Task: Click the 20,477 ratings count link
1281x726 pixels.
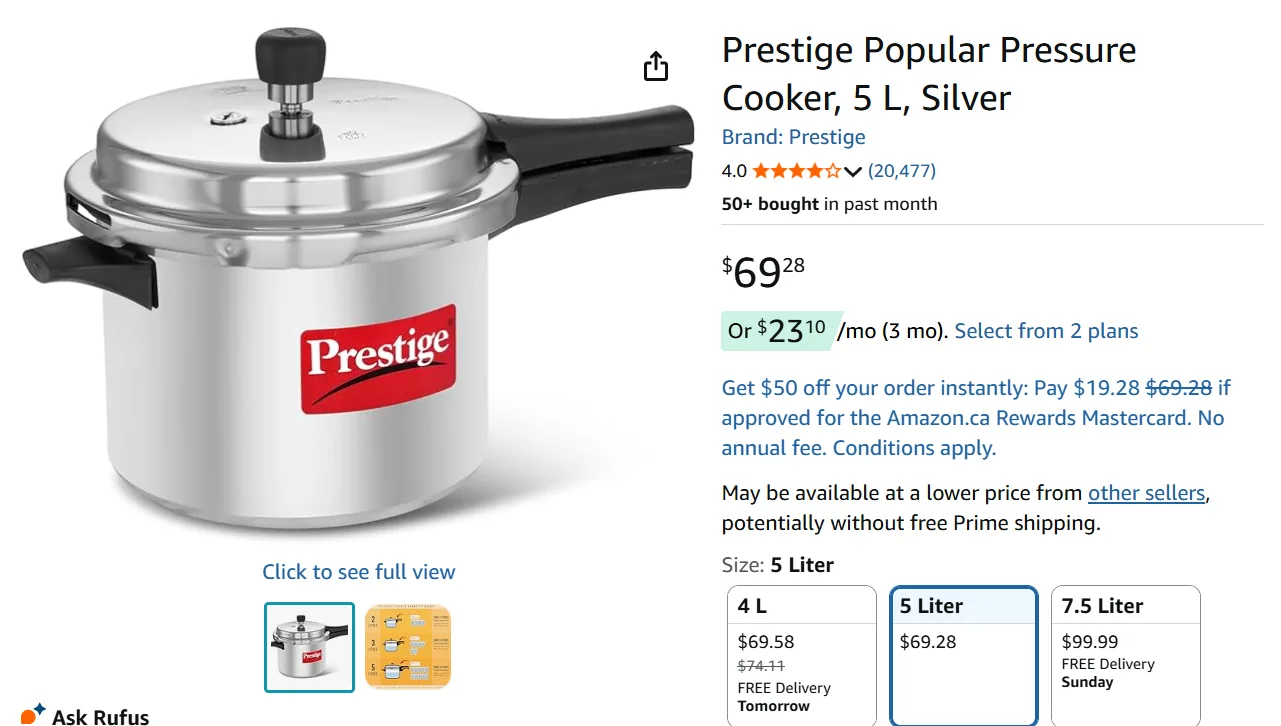Action: coord(902,170)
